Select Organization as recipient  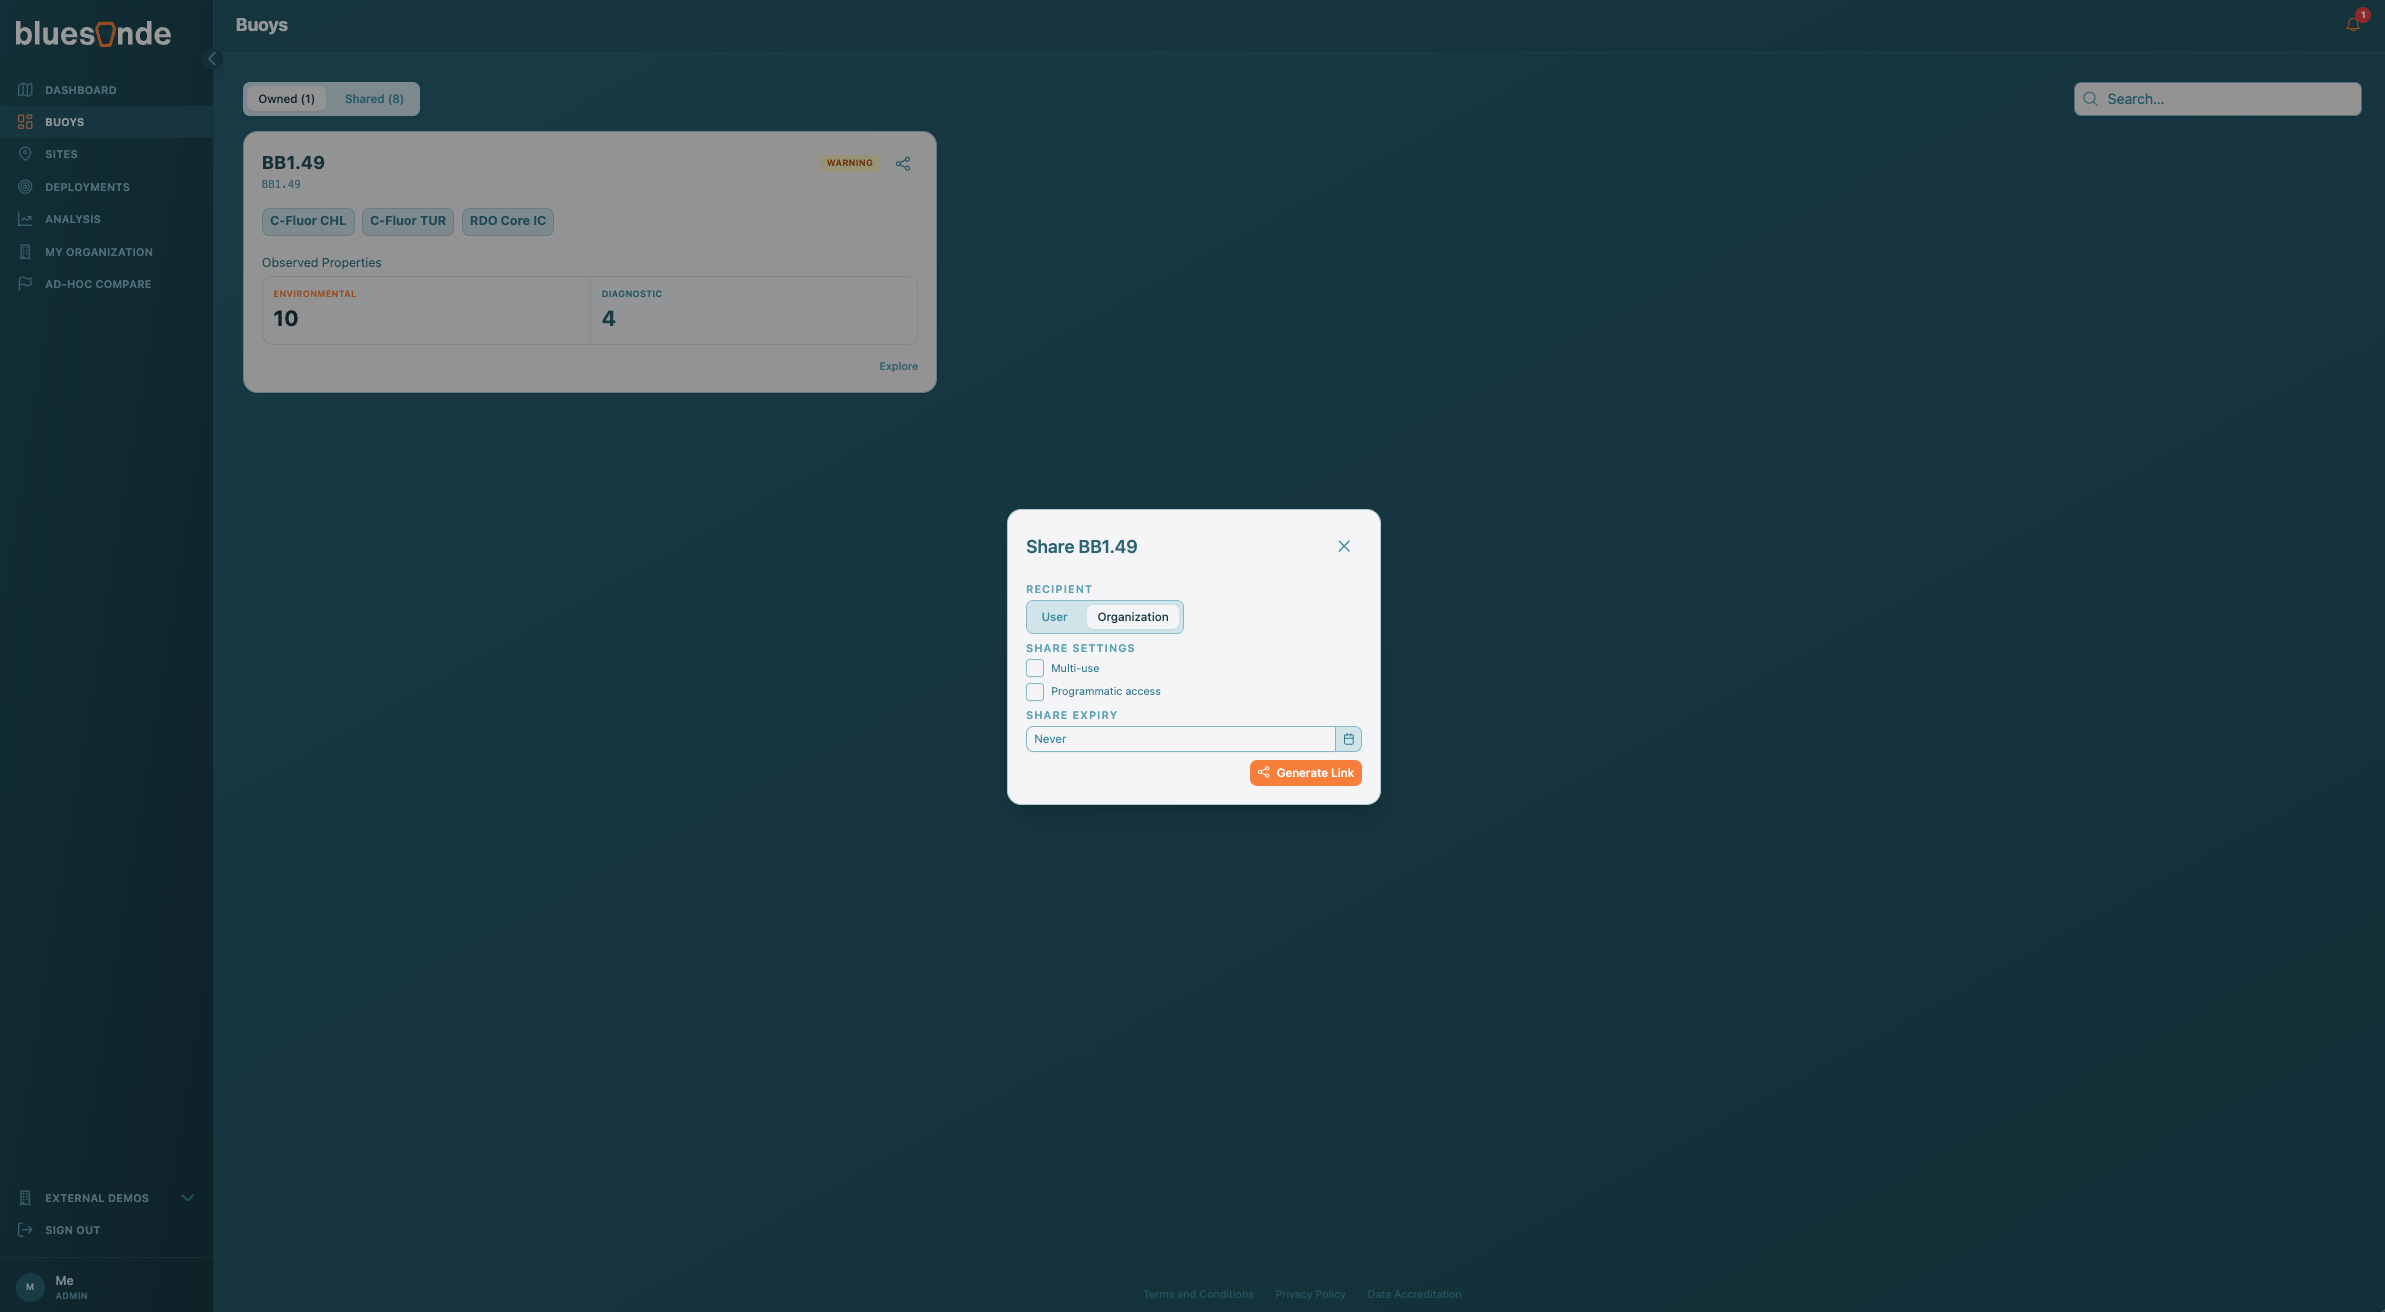click(1132, 617)
